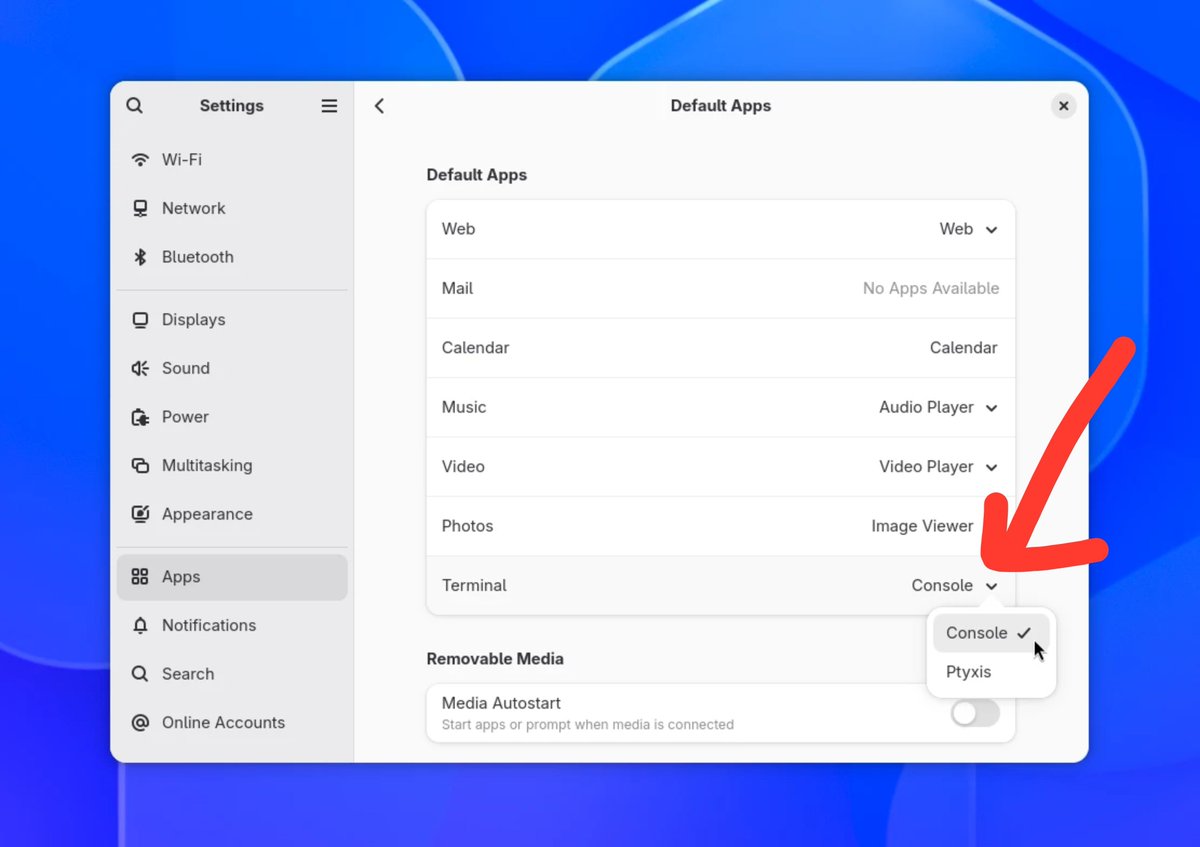This screenshot has width=1200, height=847.
Task: Click the Search magnifier icon beside Search label
Action: pyautogui.click(x=141, y=674)
